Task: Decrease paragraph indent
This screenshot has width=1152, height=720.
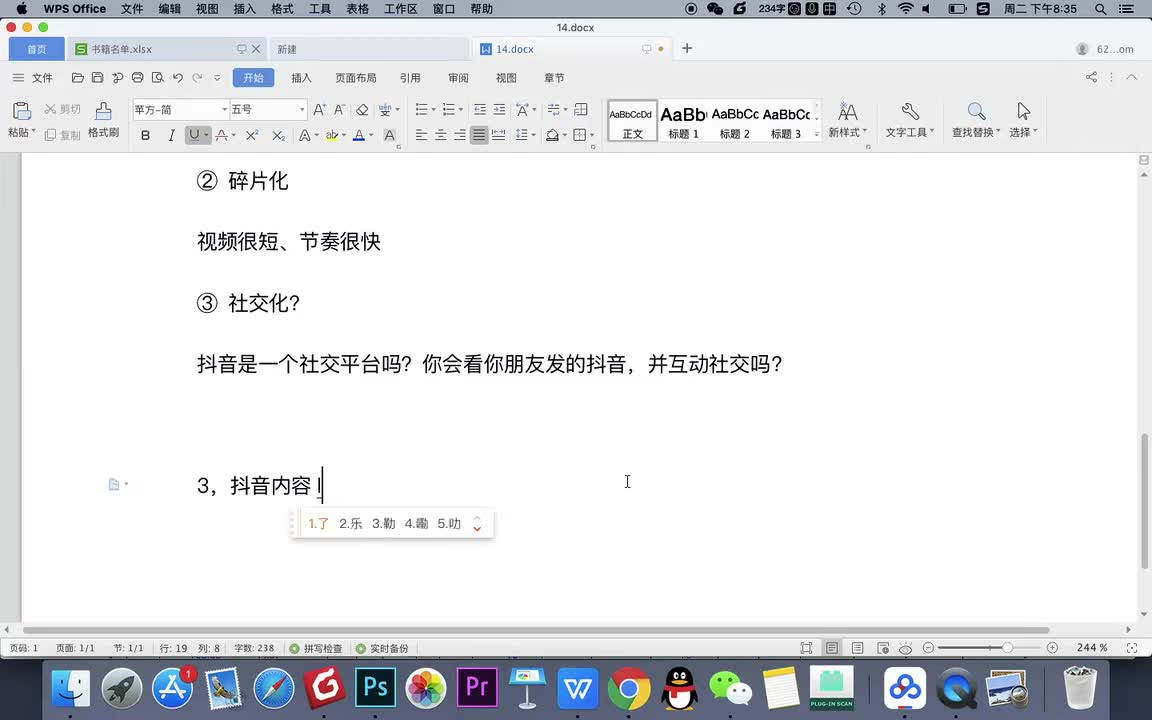Action: click(480, 109)
